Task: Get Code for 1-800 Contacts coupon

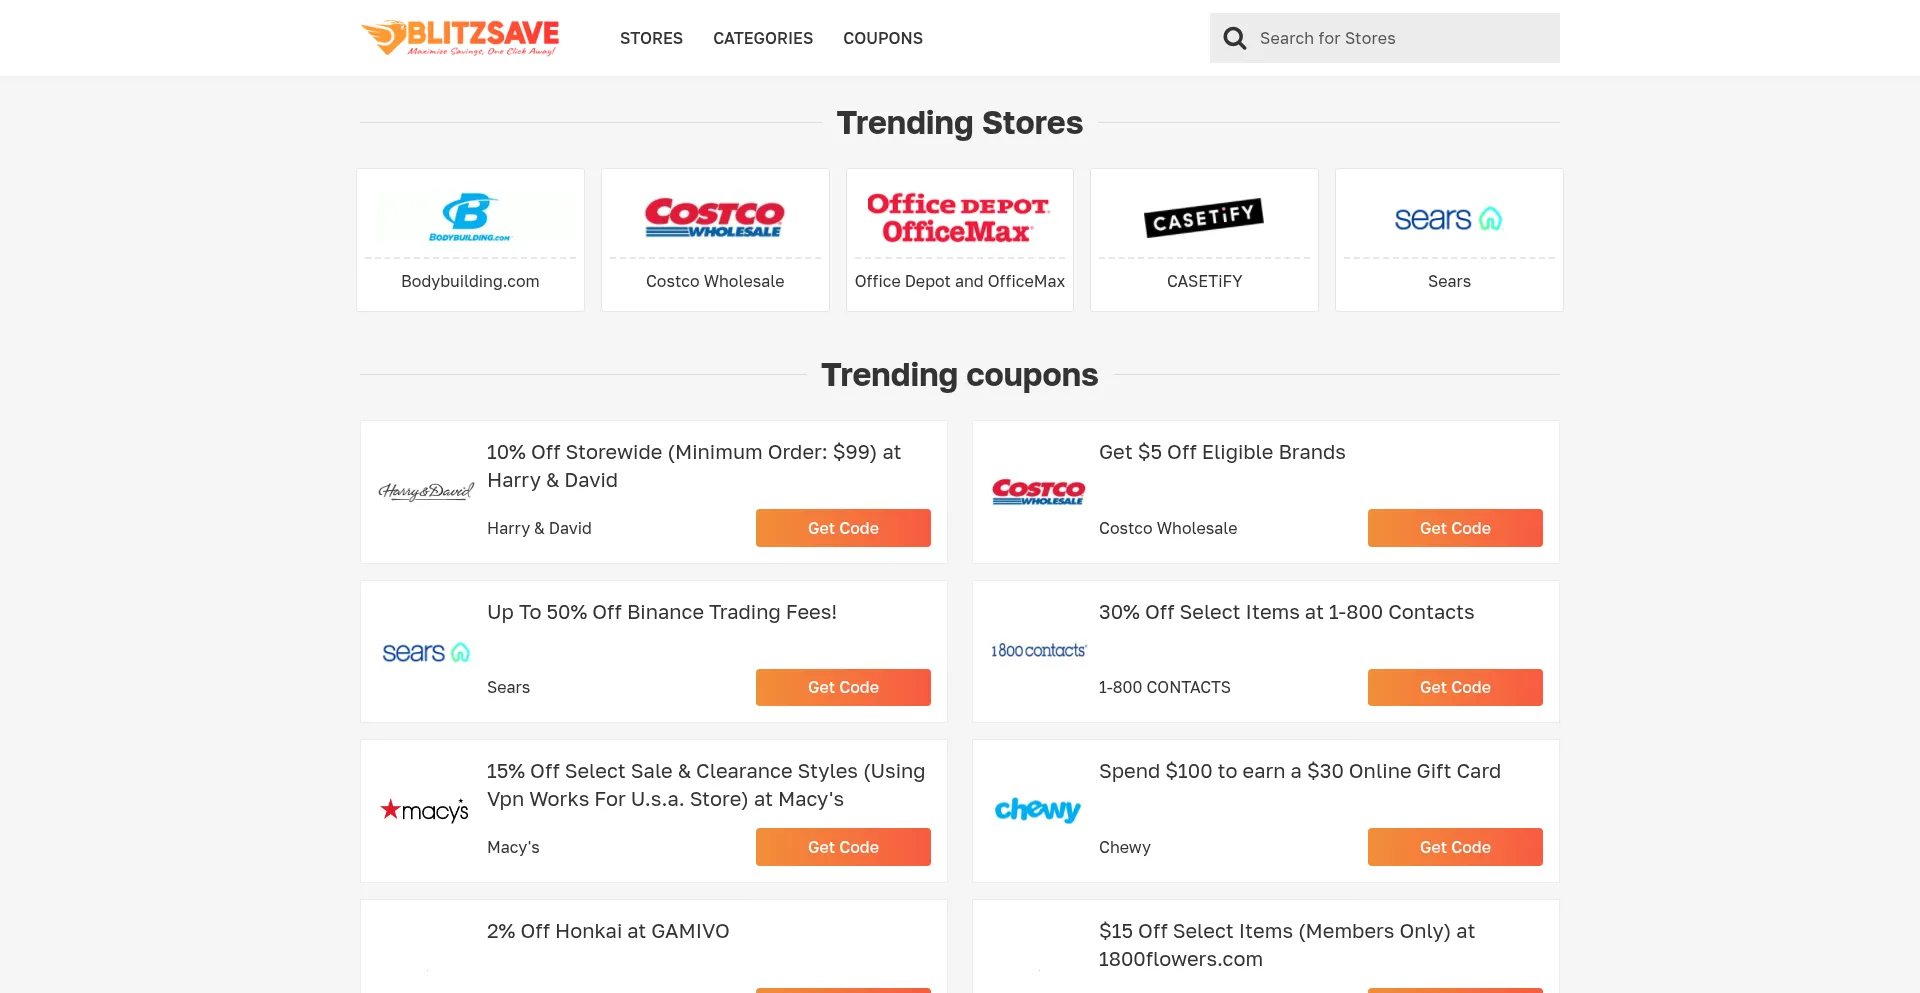Action: coord(1455,687)
